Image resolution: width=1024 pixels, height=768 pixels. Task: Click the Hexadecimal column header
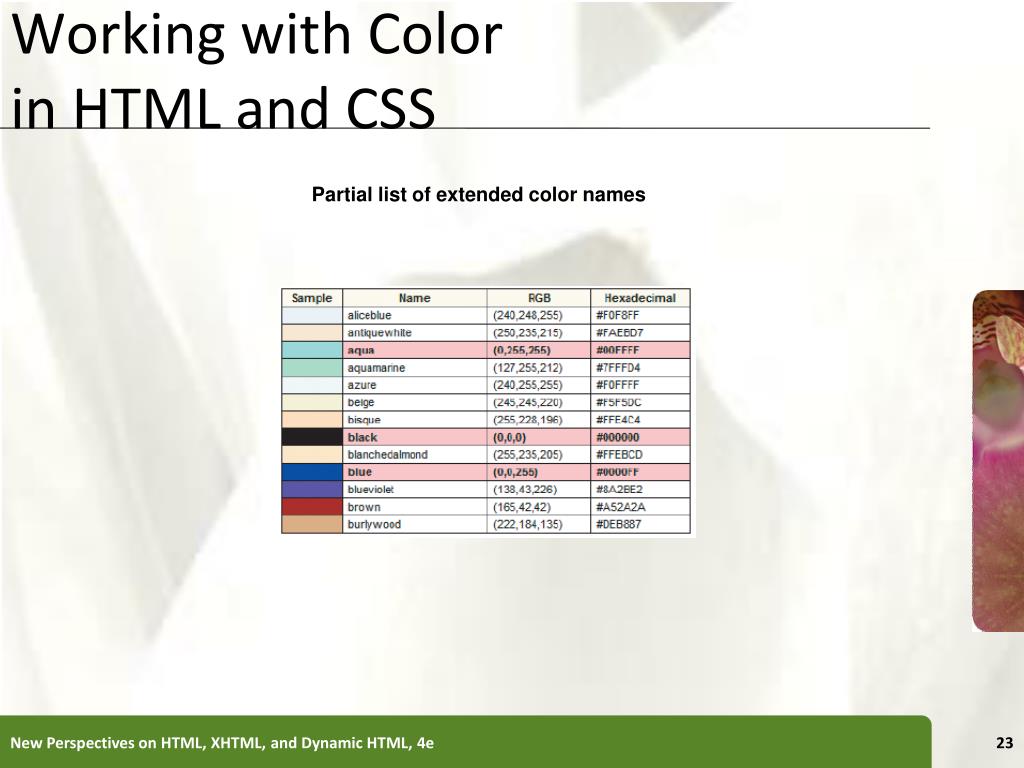(640, 298)
